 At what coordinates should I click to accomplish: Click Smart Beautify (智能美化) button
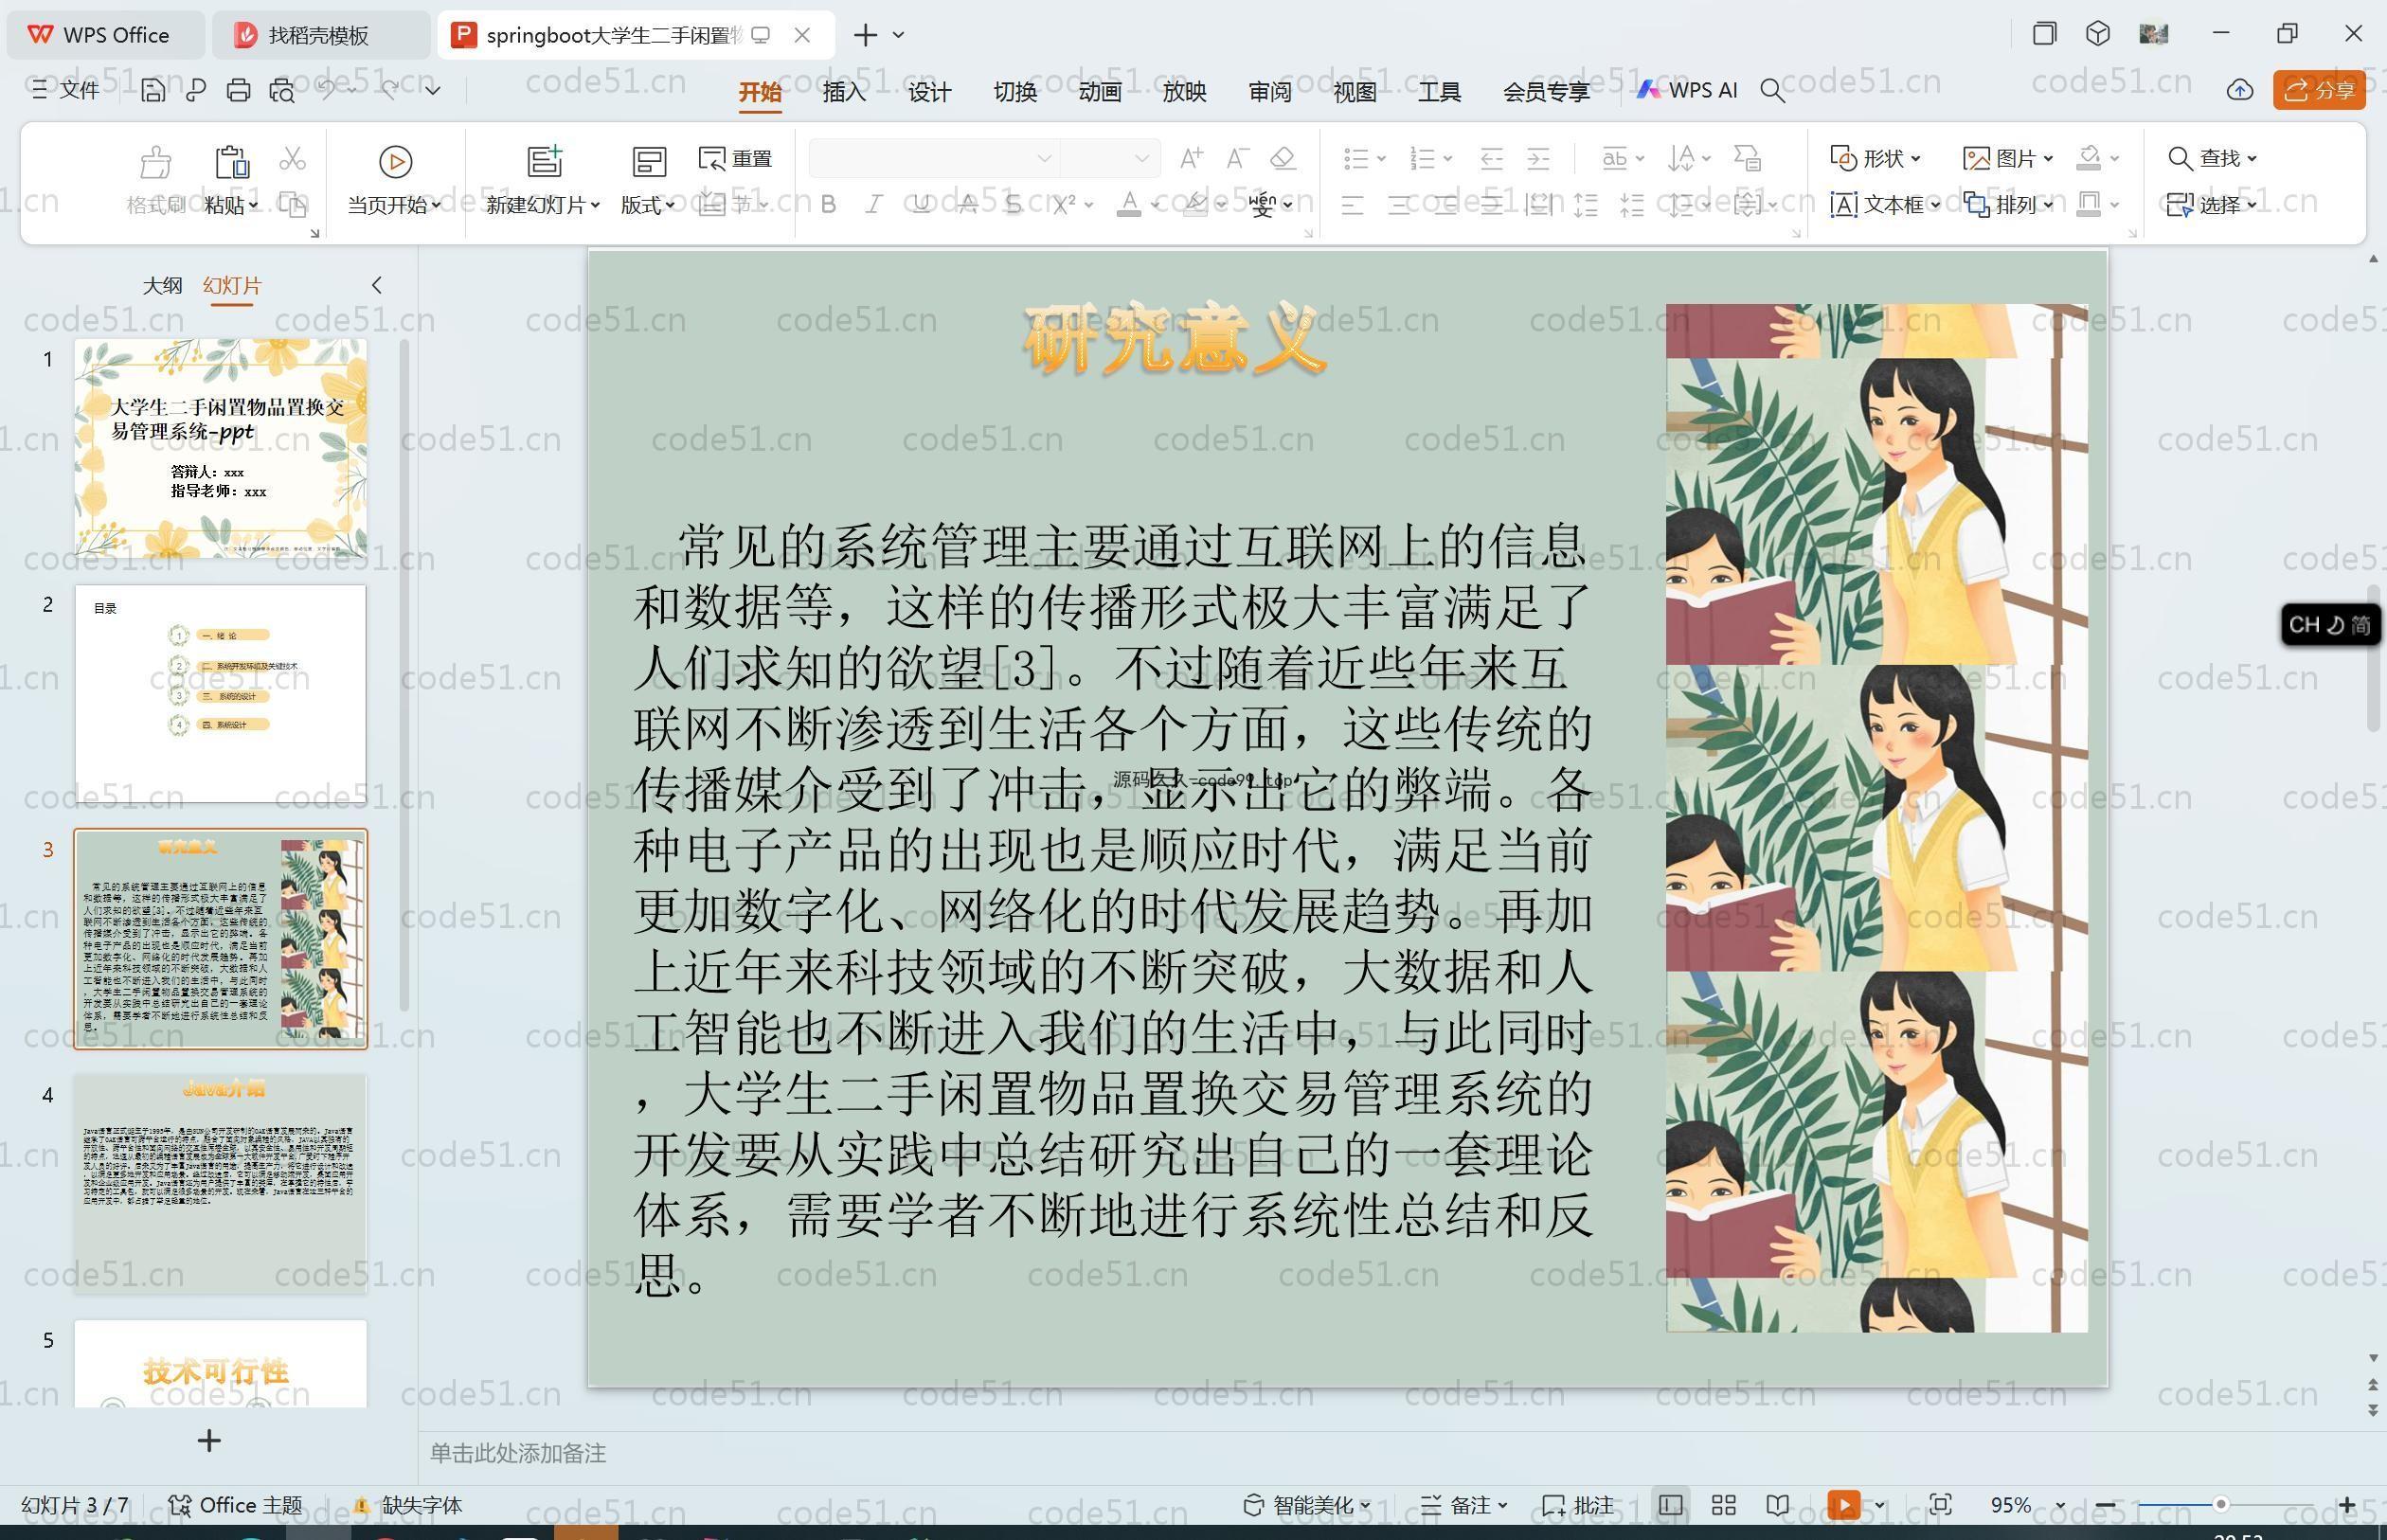coord(1306,1505)
